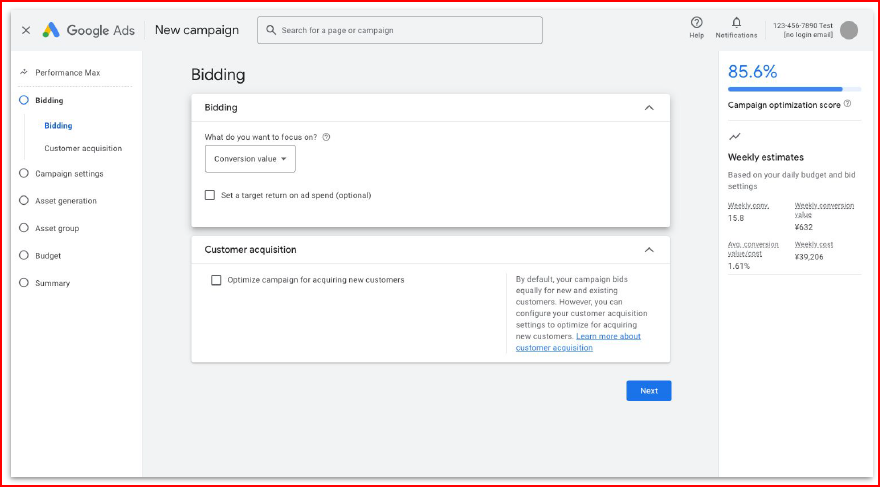Check optimize for acquiring new customers

[x=216, y=280]
